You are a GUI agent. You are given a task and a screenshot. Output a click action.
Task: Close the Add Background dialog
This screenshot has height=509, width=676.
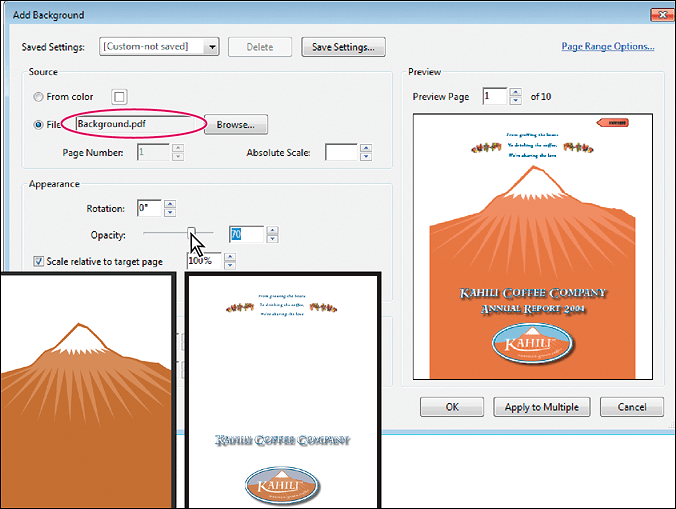pos(660,15)
